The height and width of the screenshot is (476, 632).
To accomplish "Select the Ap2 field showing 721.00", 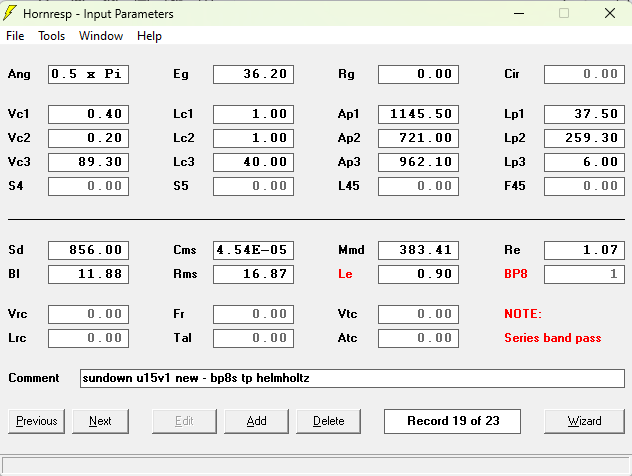I will tap(418, 138).
